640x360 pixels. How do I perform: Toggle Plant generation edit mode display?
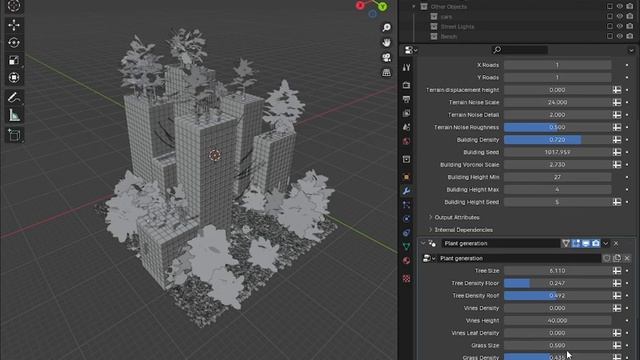pos(576,244)
